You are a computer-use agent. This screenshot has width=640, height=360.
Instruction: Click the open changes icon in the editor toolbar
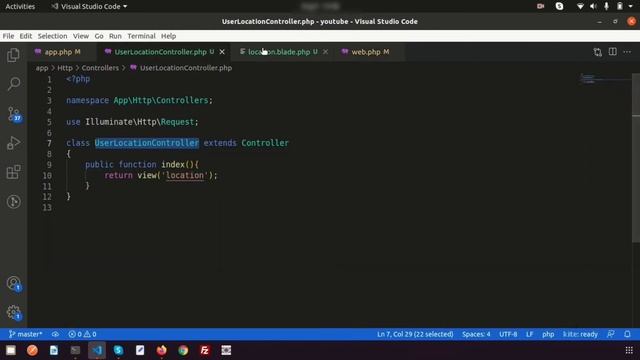pyautogui.click(x=598, y=52)
